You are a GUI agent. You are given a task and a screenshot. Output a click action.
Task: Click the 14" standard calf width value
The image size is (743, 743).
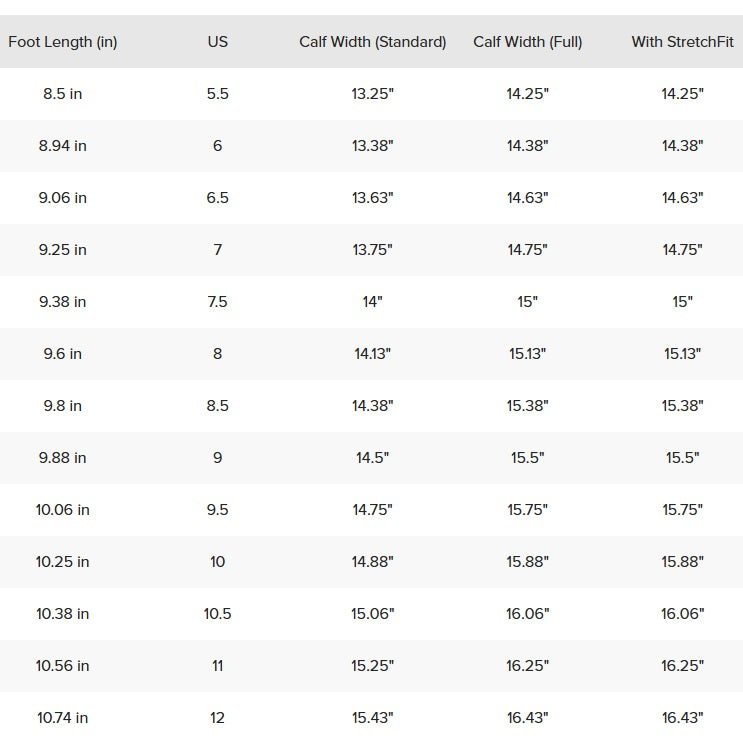click(x=372, y=302)
